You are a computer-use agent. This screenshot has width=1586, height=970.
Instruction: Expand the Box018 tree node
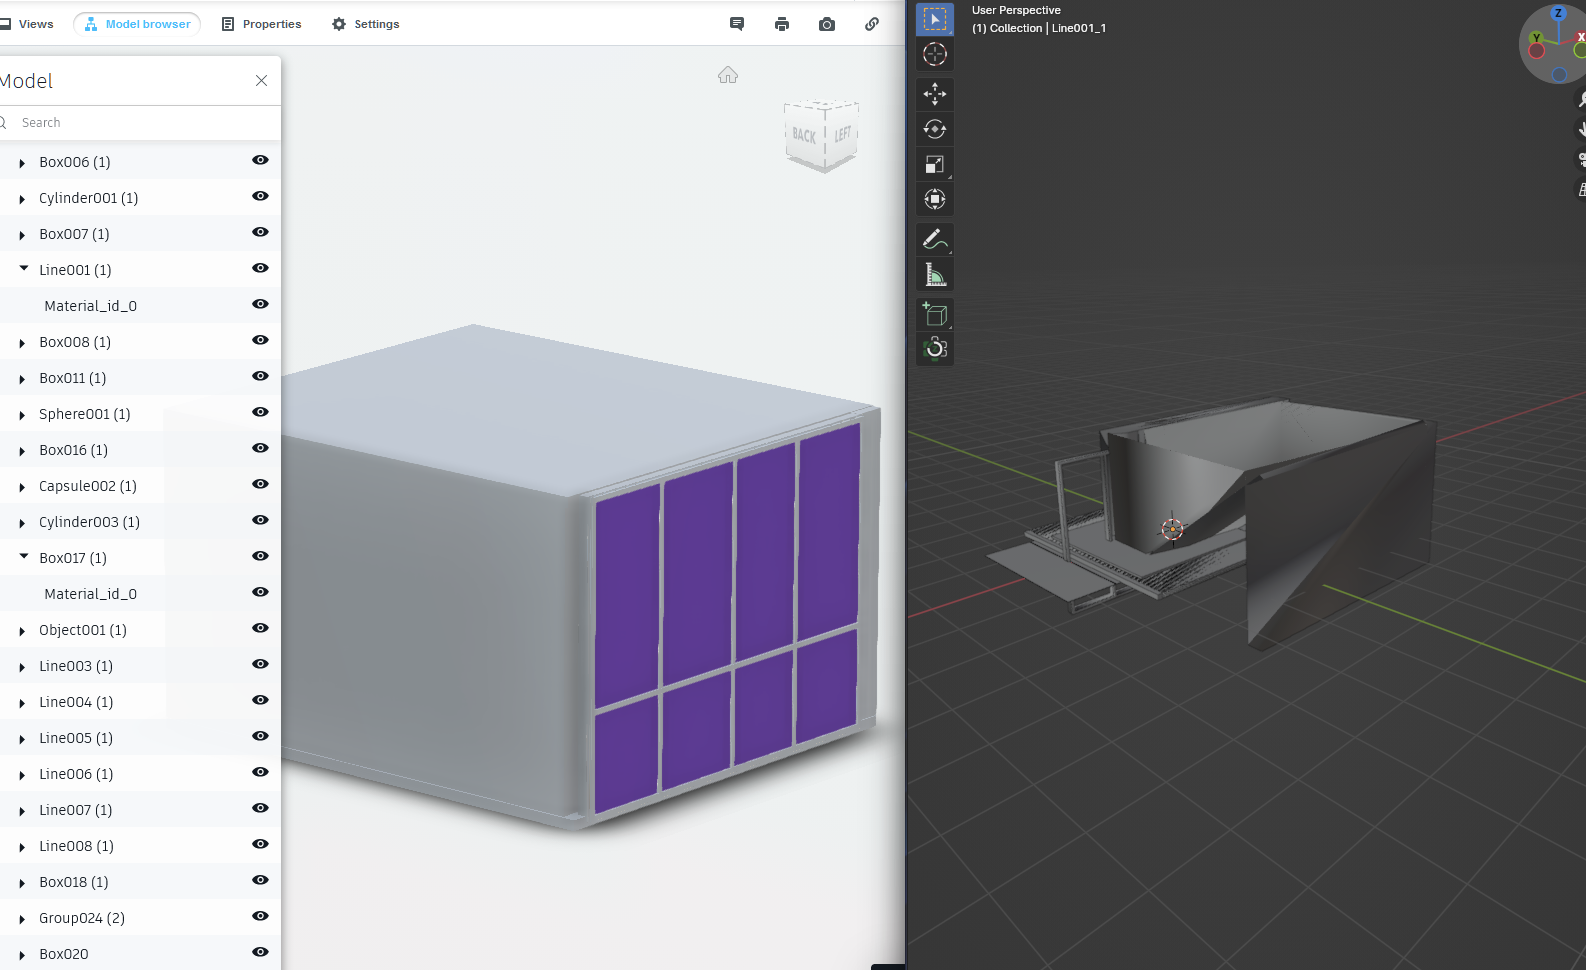(22, 883)
